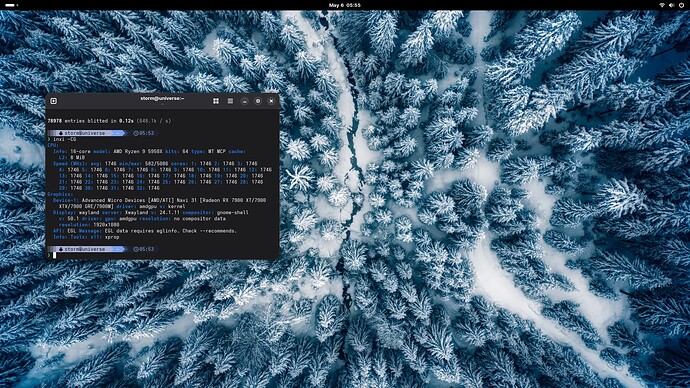Click the '582/5000' min/max speed value
The image size is (690, 388).
(156, 164)
